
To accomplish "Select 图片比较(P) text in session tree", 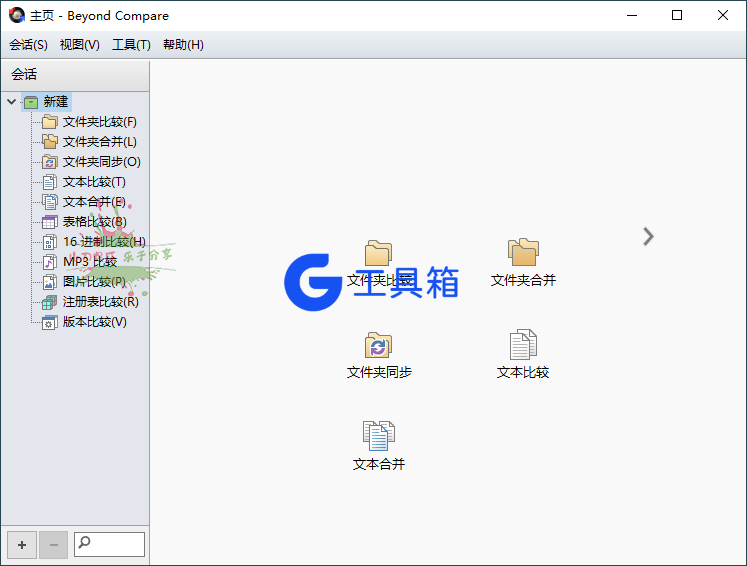I will pos(94,282).
